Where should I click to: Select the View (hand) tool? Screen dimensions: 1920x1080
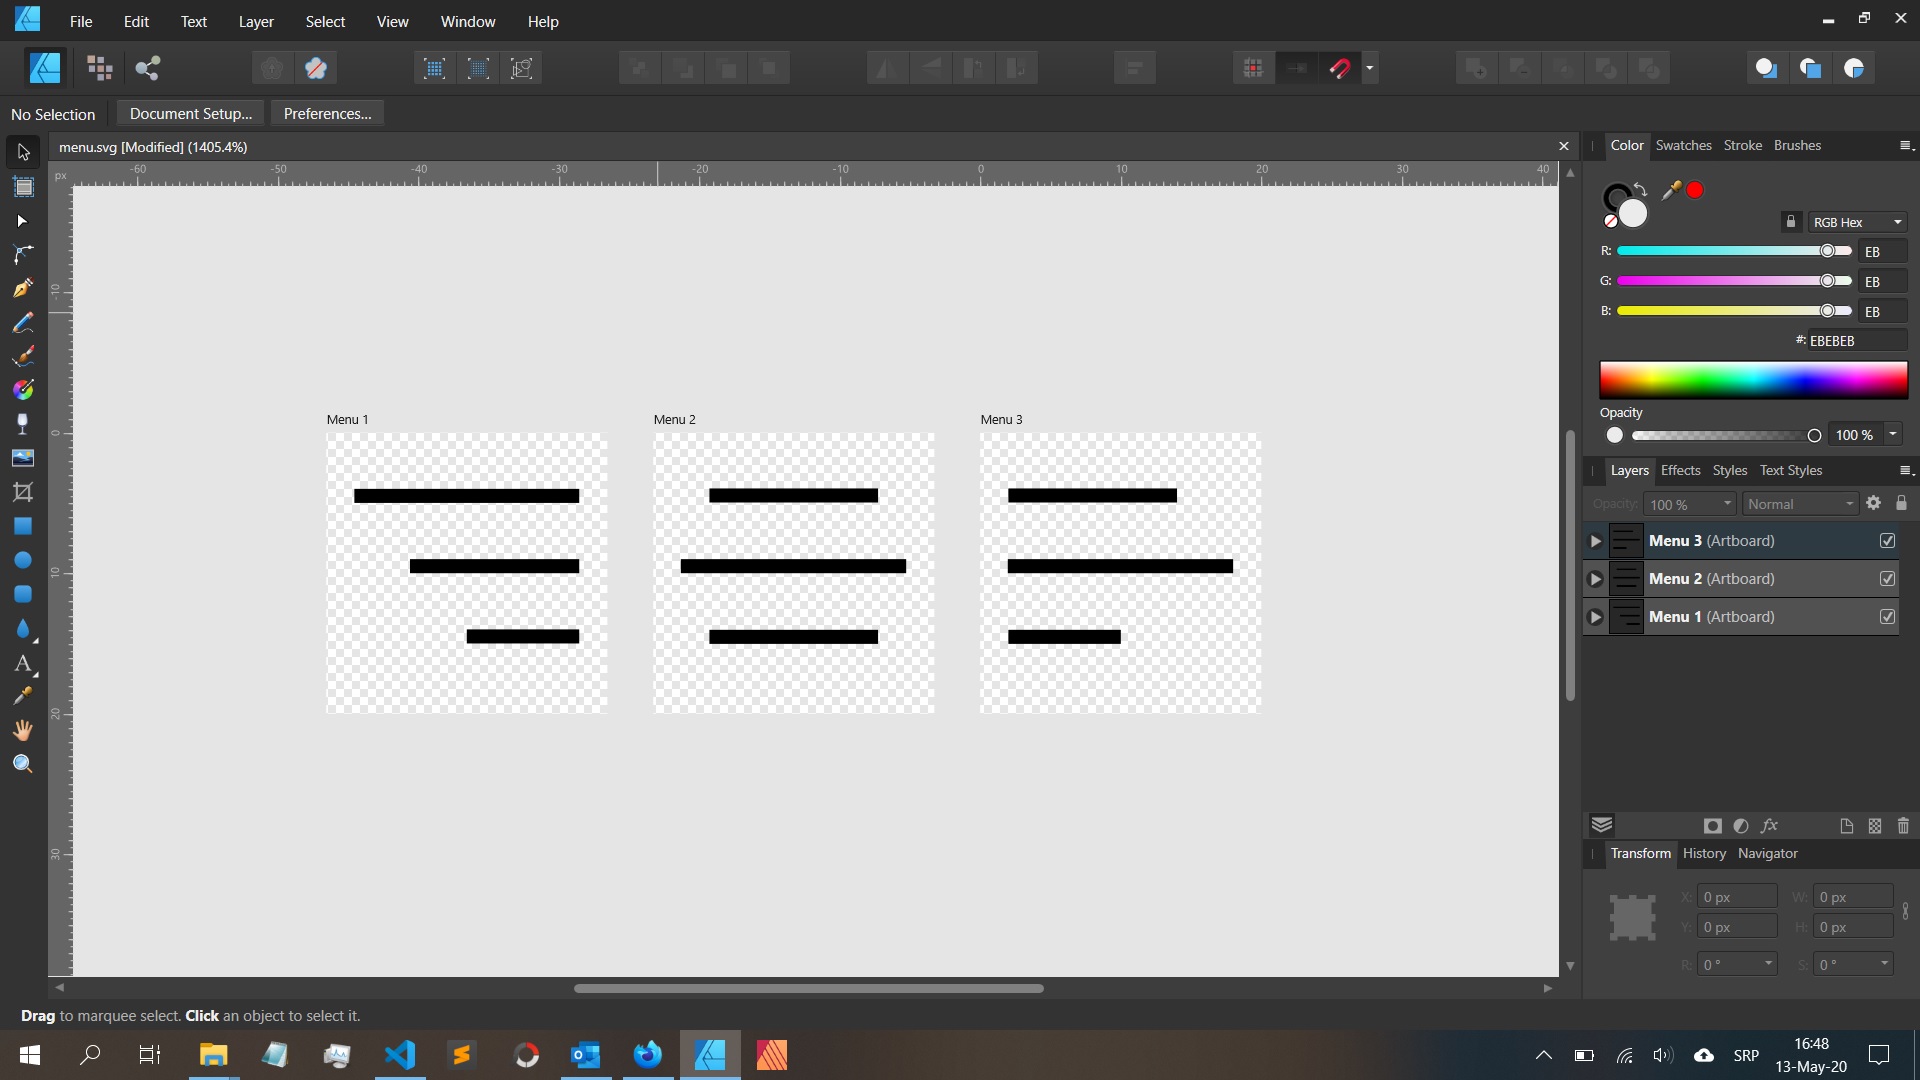23,730
